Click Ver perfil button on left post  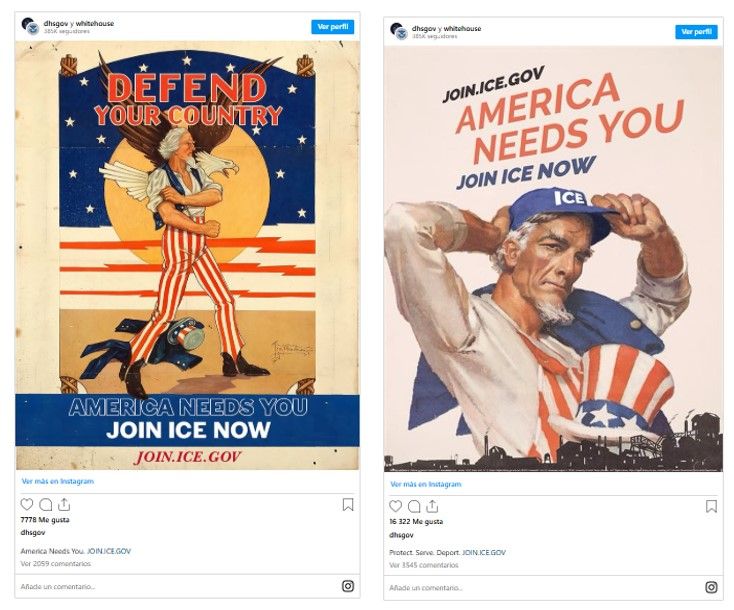[333, 27]
